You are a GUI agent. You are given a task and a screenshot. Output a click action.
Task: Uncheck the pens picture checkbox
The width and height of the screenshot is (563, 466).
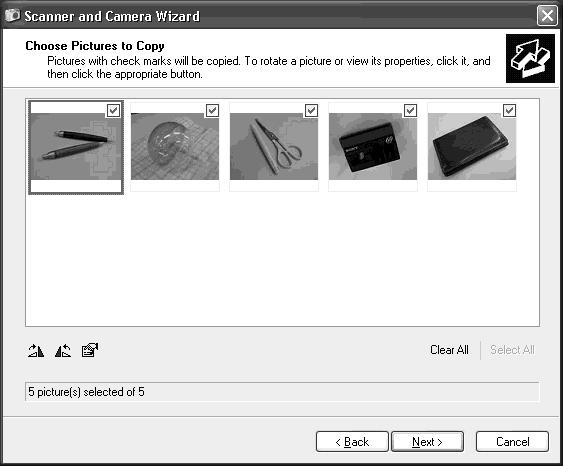tap(113, 110)
